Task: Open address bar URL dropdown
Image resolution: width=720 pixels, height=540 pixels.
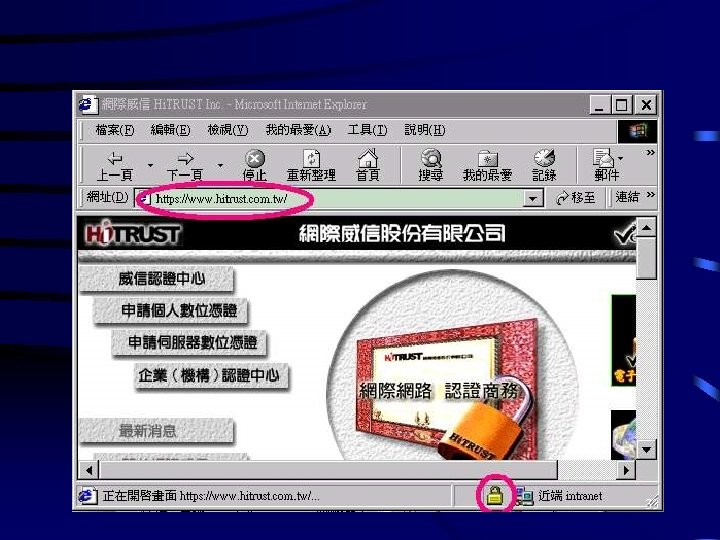Action: [x=533, y=199]
